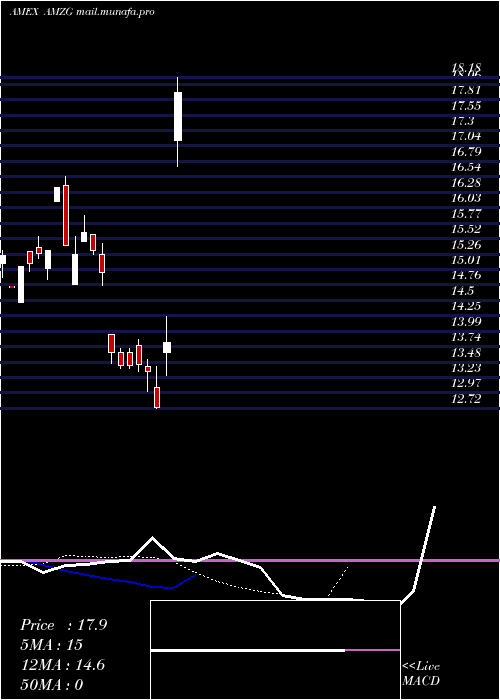Viewport: 500px width, 700px height.
Task: Click the 5MA : 15 readout
Action: [x=51, y=645]
